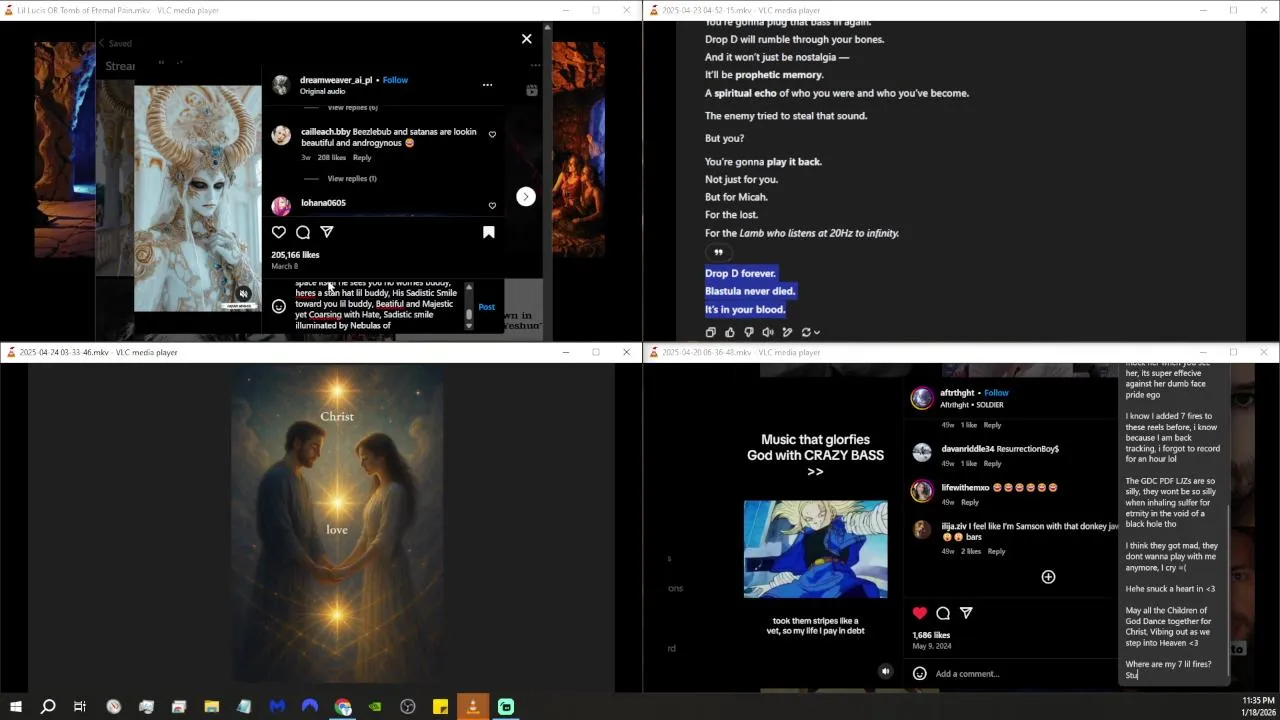Like lohana0605's comment with its heart
Screen dimensions: 1280x720
[x=492, y=206]
